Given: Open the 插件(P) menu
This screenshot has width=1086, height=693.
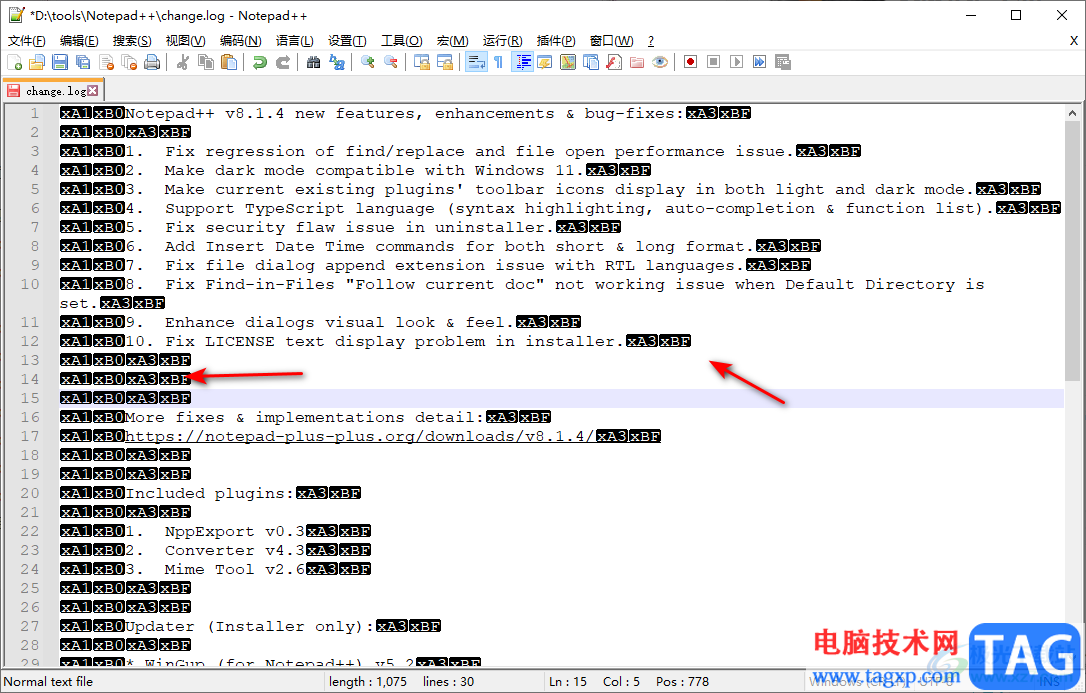Looking at the screenshot, I should click(555, 41).
